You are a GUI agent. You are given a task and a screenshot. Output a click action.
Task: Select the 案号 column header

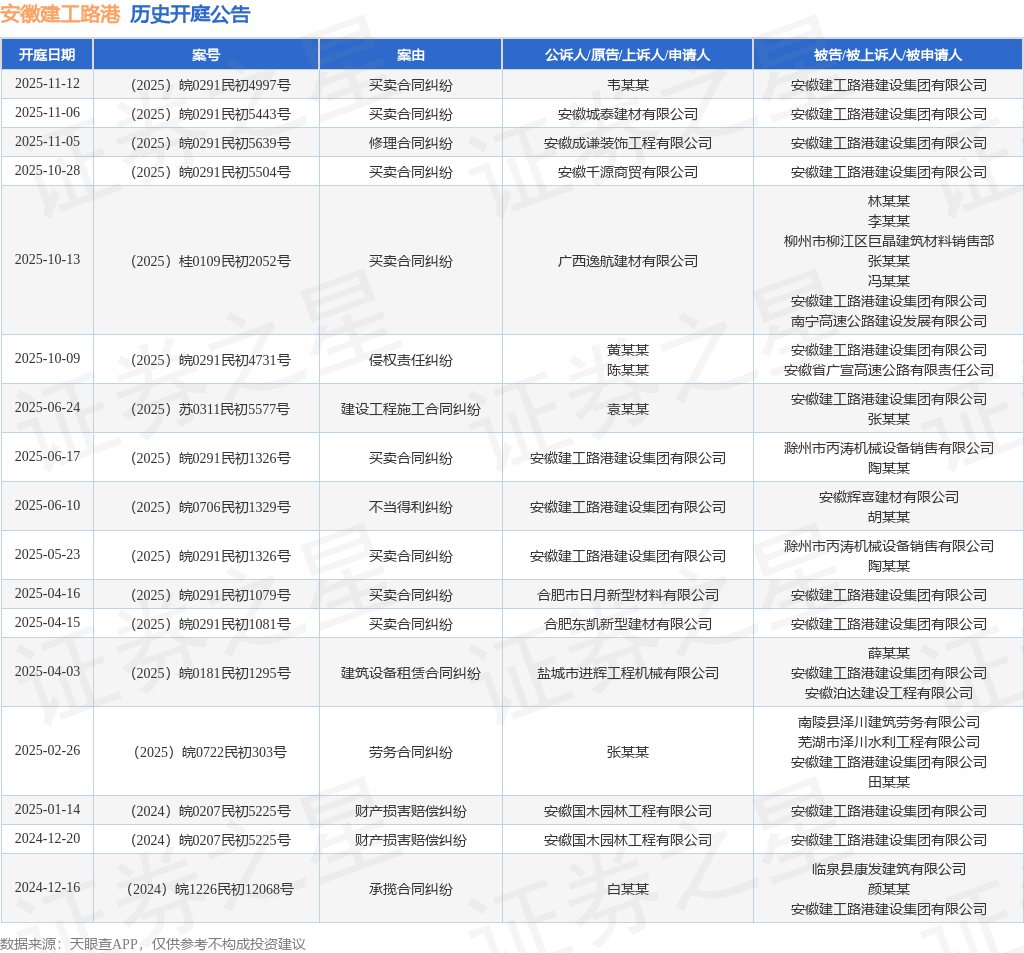[x=206, y=55]
